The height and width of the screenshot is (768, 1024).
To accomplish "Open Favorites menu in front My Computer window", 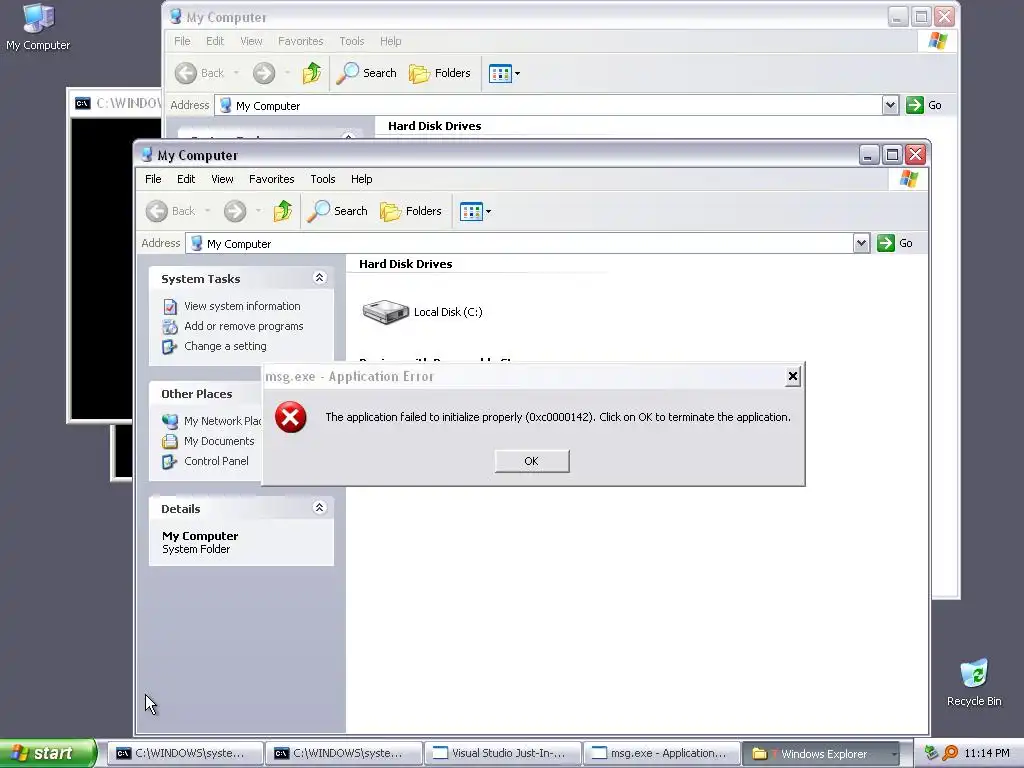I will (271, 179).
